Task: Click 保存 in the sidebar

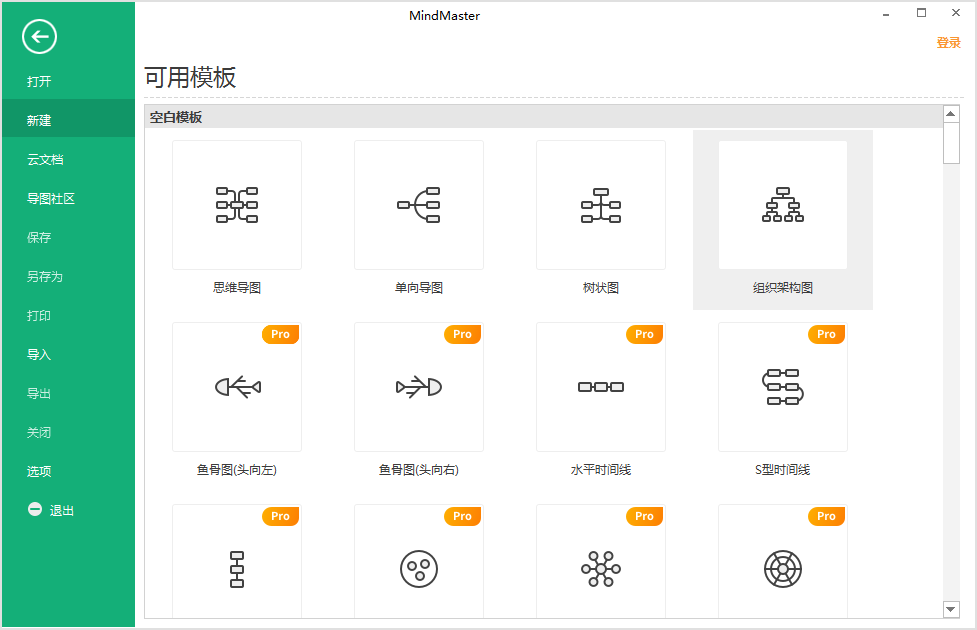Action: 69,237
